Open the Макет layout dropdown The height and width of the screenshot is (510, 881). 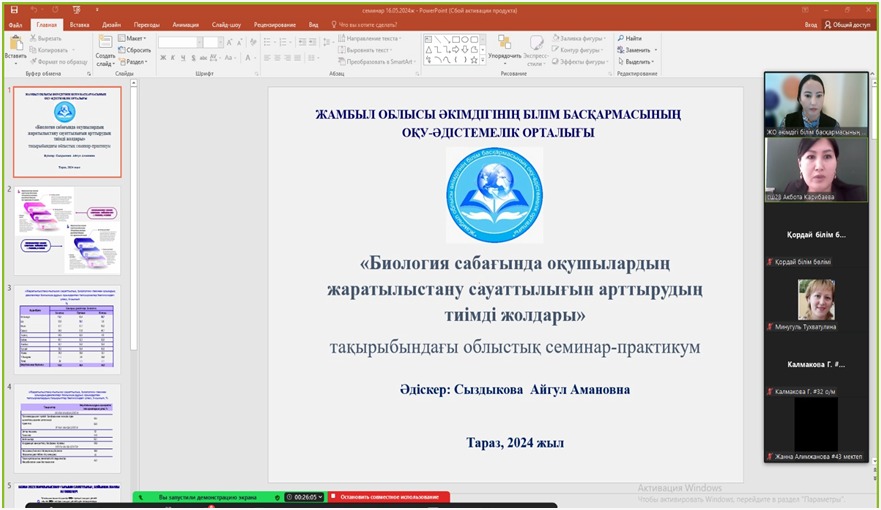(x=133, y=38)
